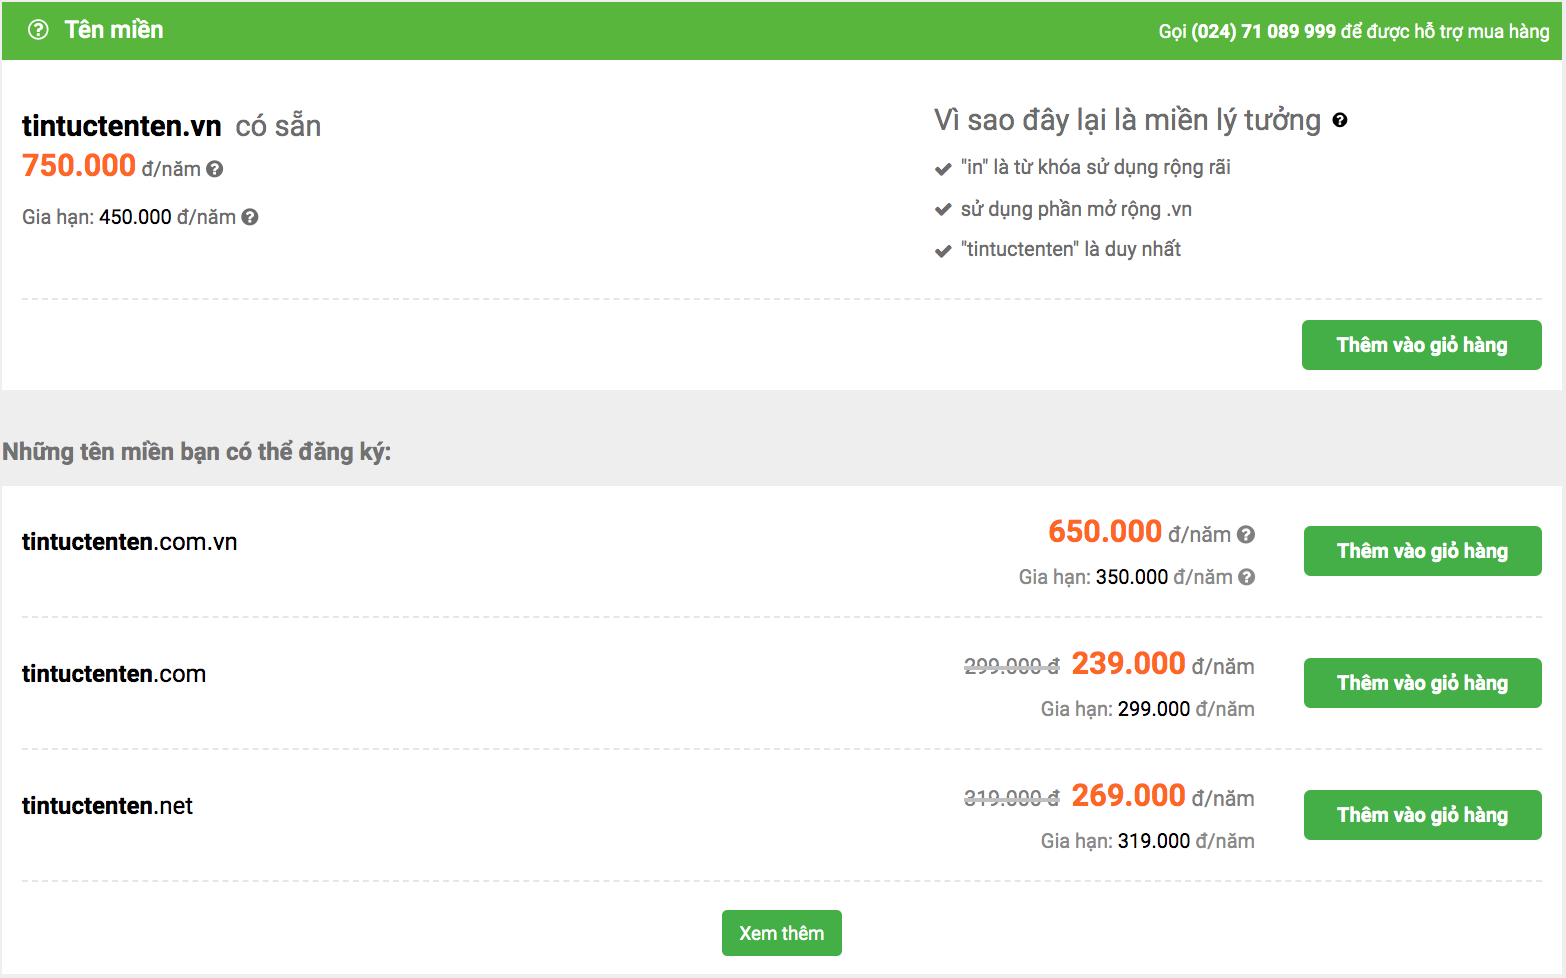Viewport: 1566px width, 978px height.
Task: Click the checkmark beside '"tintuctenten" là duy nhất'
Action: tap(941, 249)
